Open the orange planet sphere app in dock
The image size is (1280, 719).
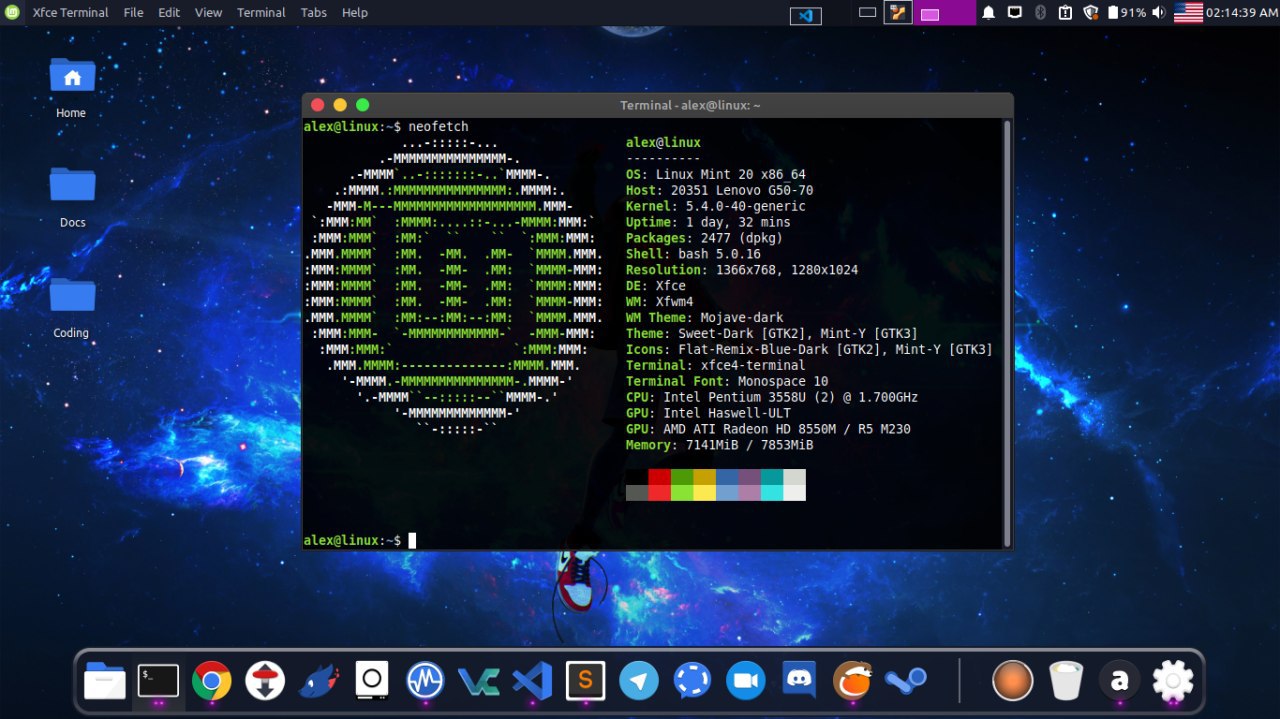pyautogui.click(x=1012, y=681)
